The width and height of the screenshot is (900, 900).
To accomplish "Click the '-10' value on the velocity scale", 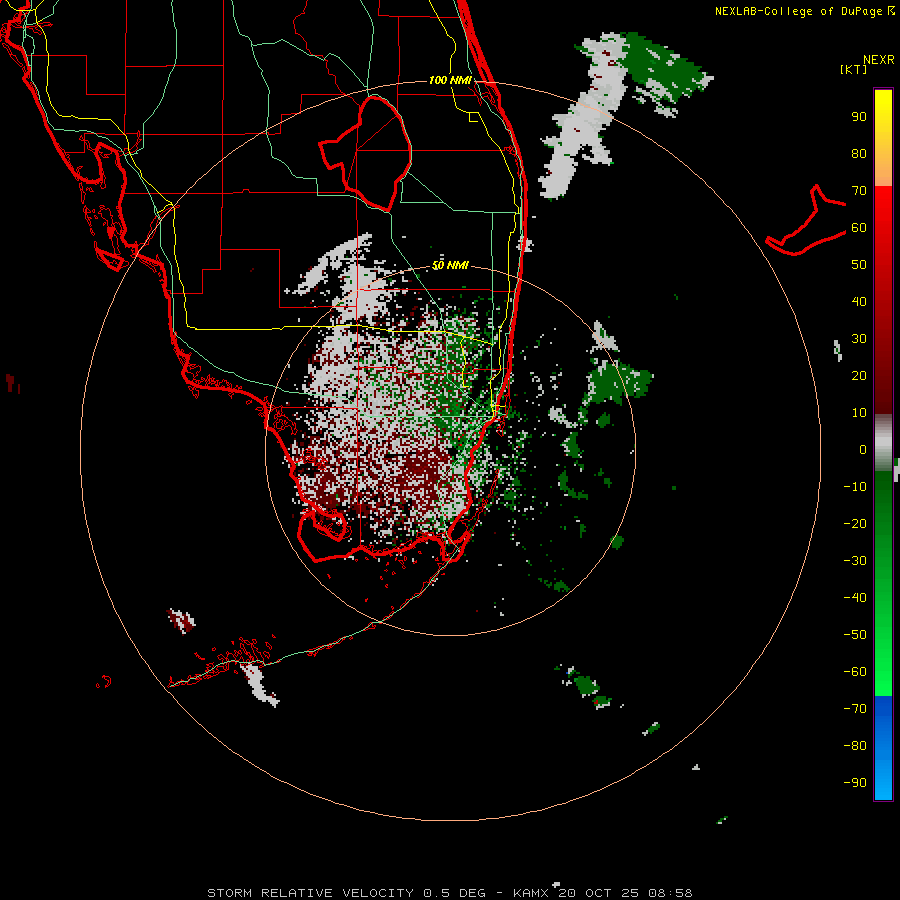I will [x=855, y=487].
